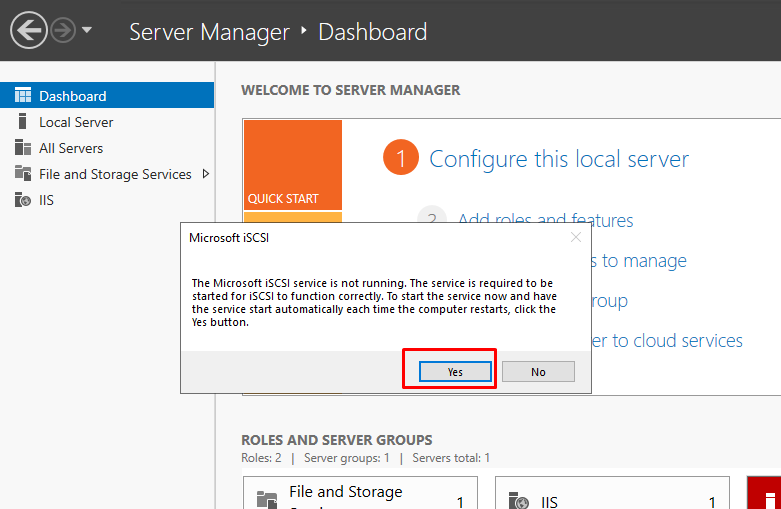Click the back navigation arrow
This screenshot has width=781, height=509.
pos(28,30)
